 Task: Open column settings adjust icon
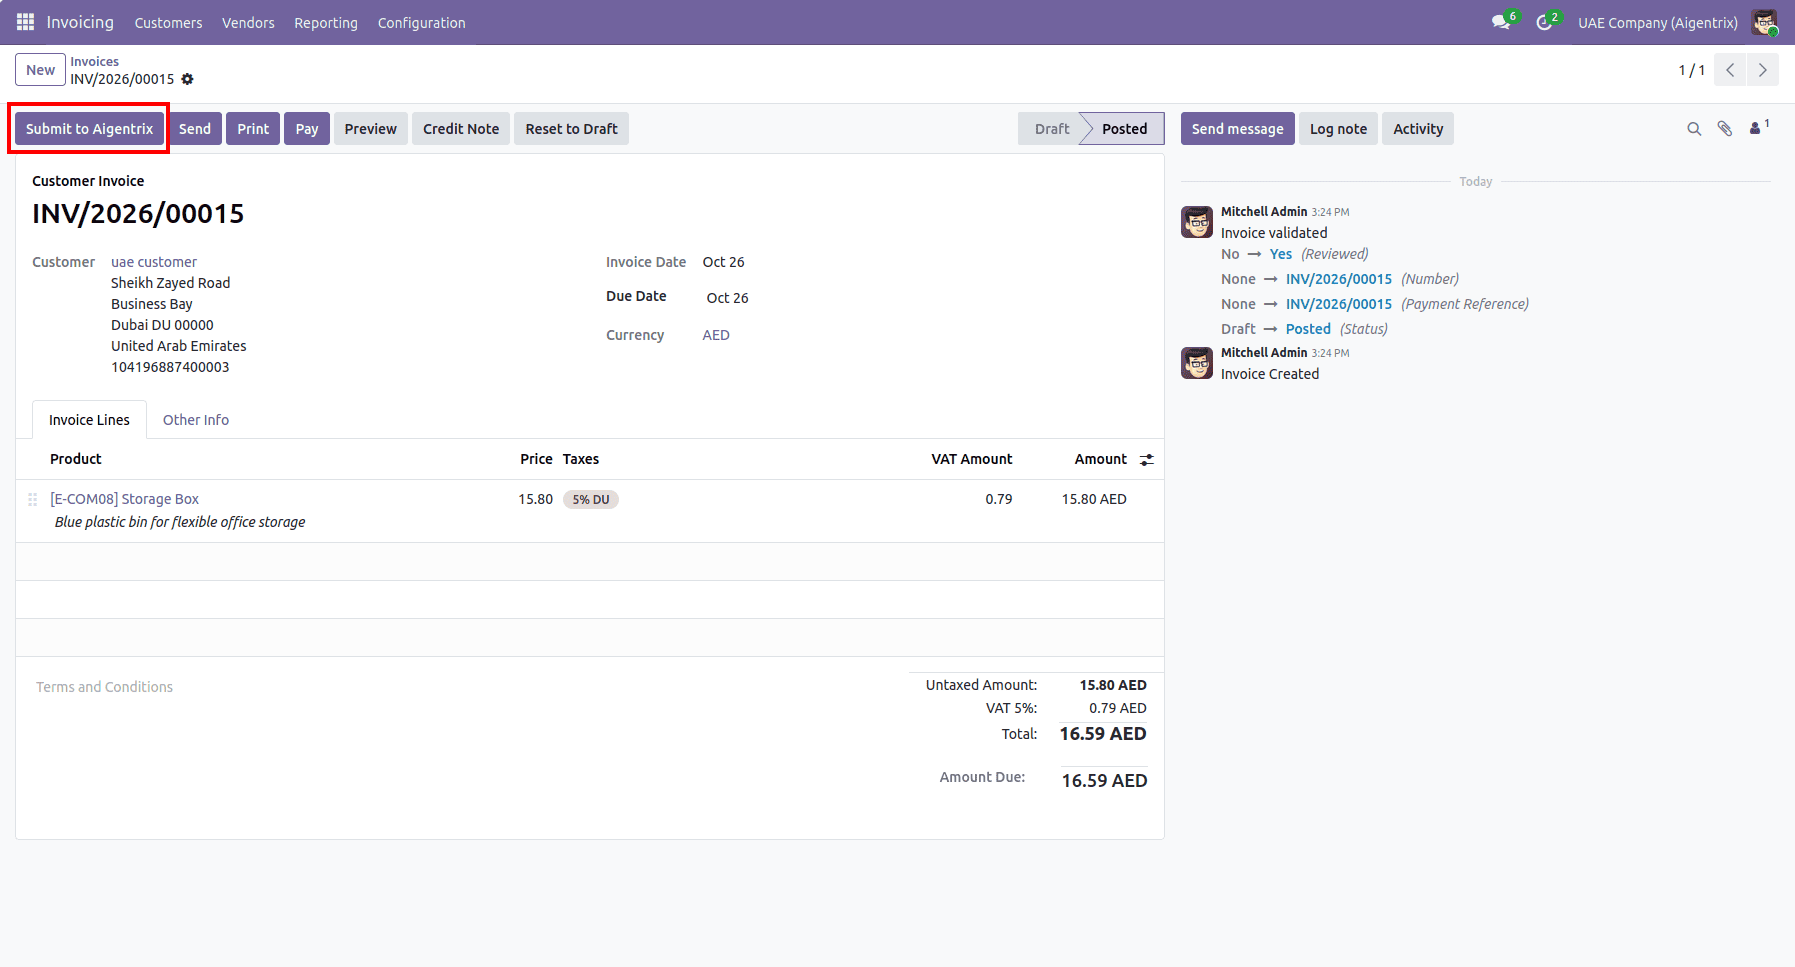1147,460
